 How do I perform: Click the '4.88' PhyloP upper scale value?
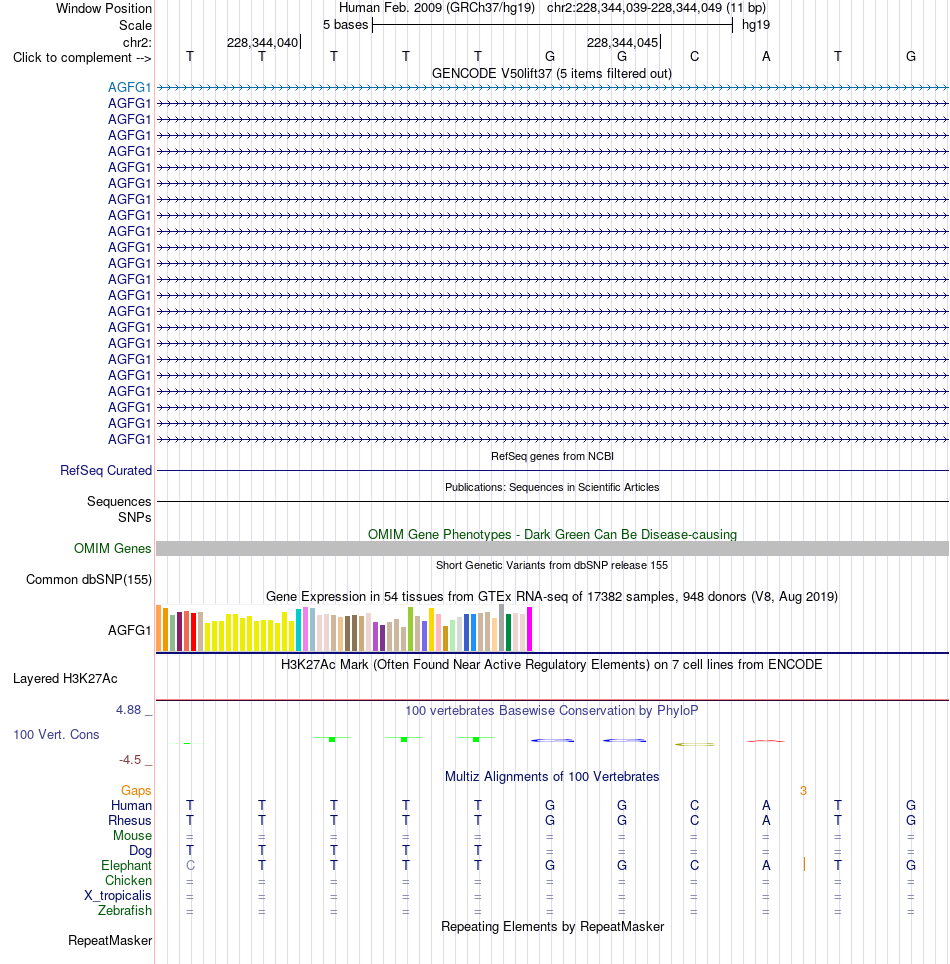pos(129,710)
